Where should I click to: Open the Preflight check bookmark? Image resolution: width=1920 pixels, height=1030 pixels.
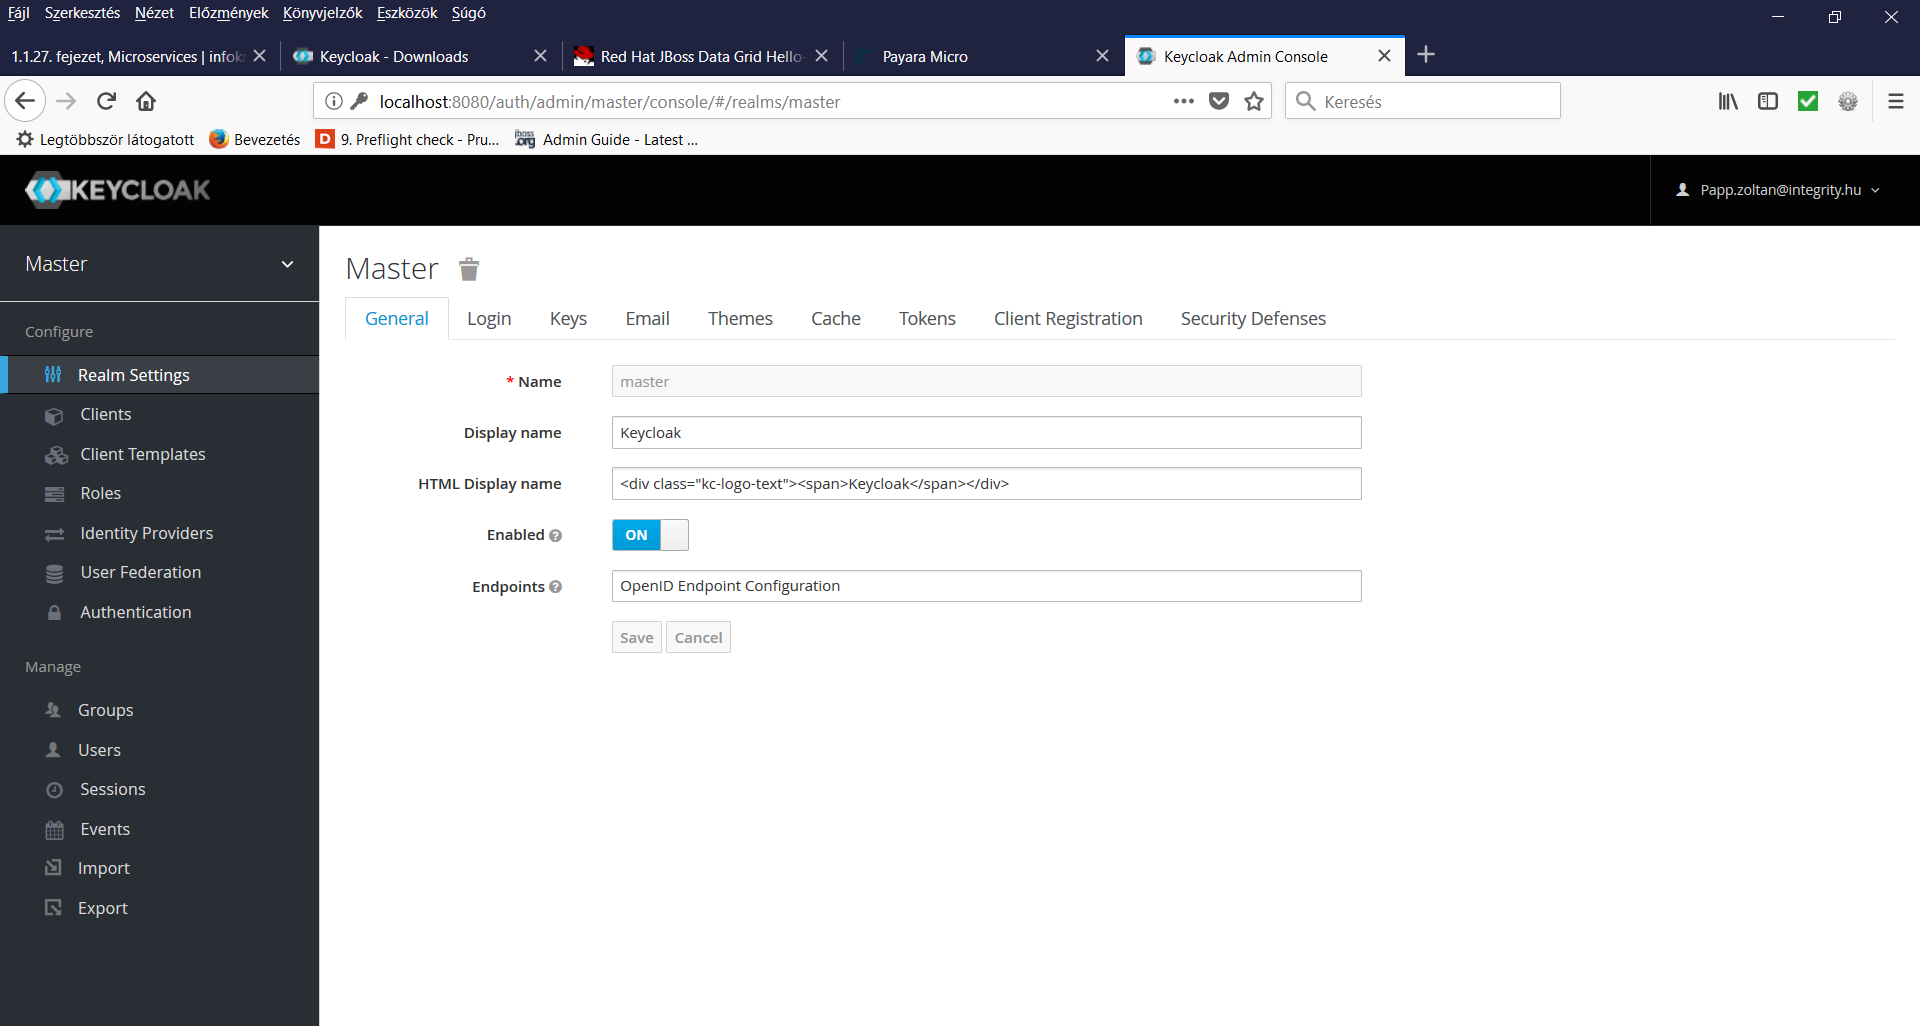click(x=407, y=140)
